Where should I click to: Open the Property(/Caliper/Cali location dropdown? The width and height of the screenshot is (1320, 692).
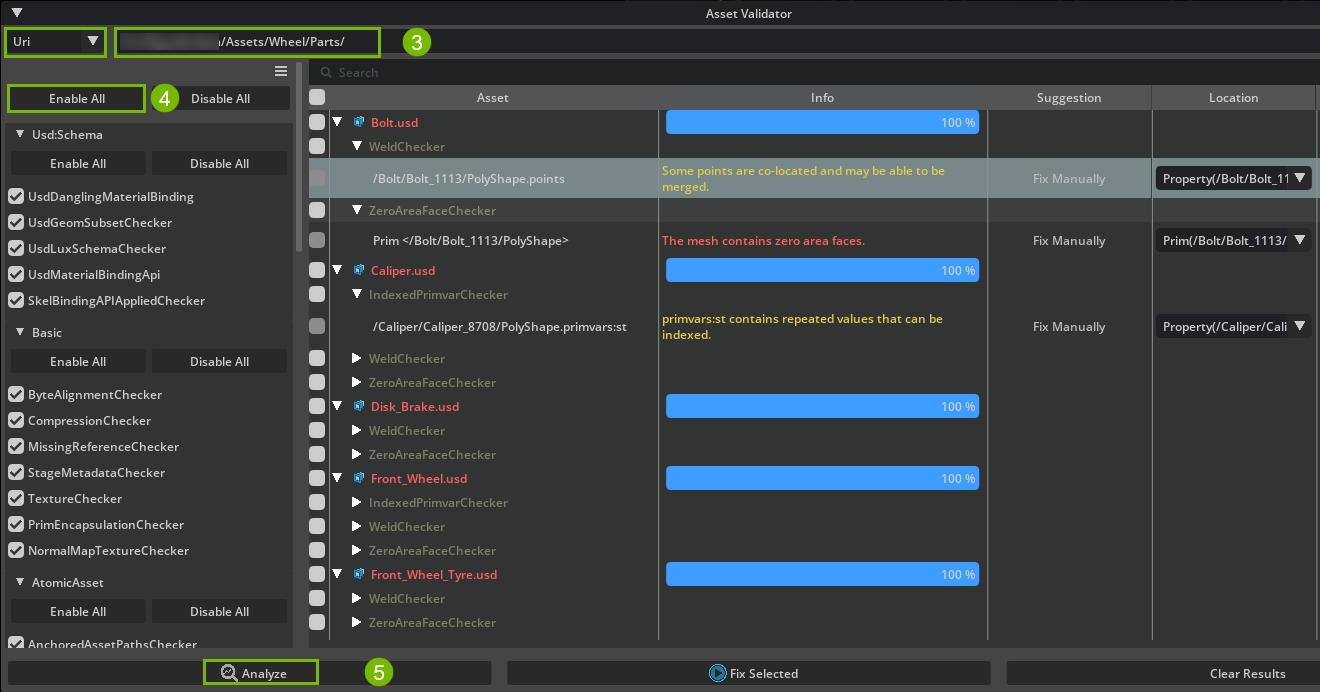1234,326
